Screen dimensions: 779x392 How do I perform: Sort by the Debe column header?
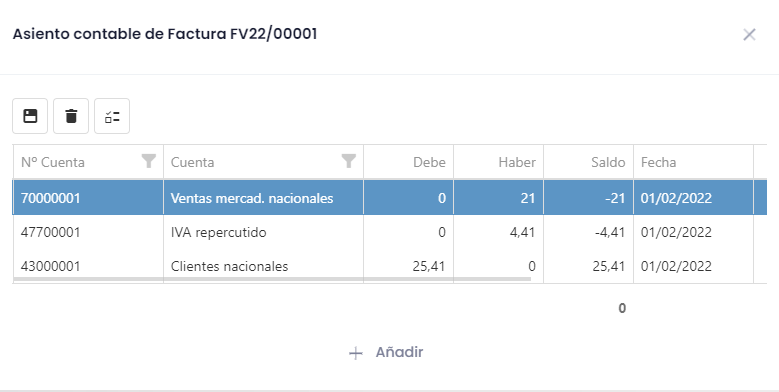pyautogui.click(x=408, y=162)
